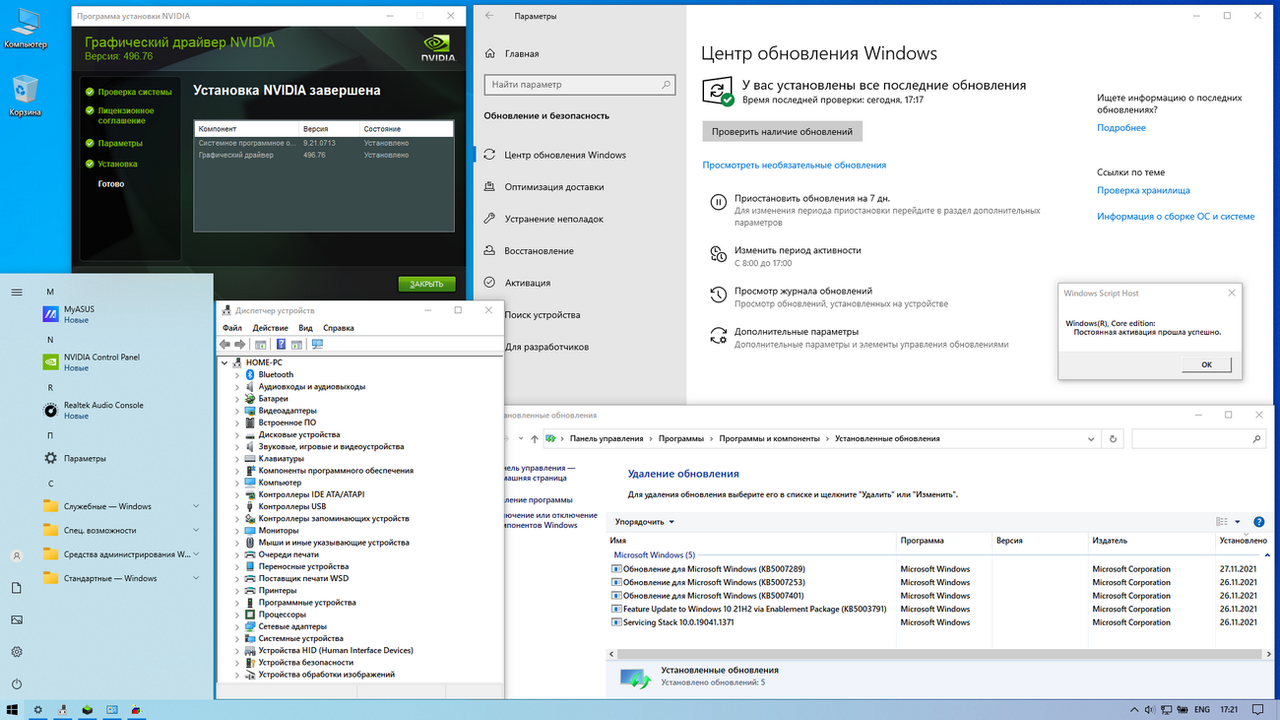
Task: Click update history clock icon
Action: point(718,294)
